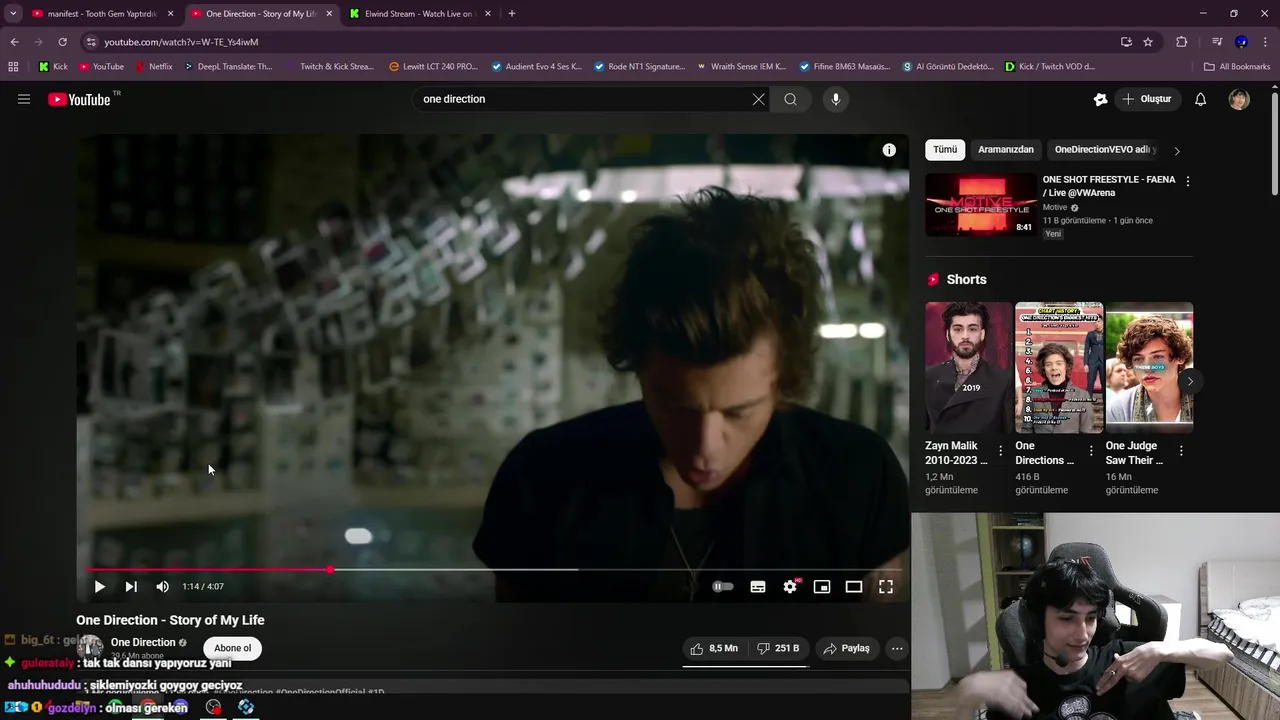Open One Judge Saw Their short
Screen dimensions: 1280x720
pos(1149,368)
